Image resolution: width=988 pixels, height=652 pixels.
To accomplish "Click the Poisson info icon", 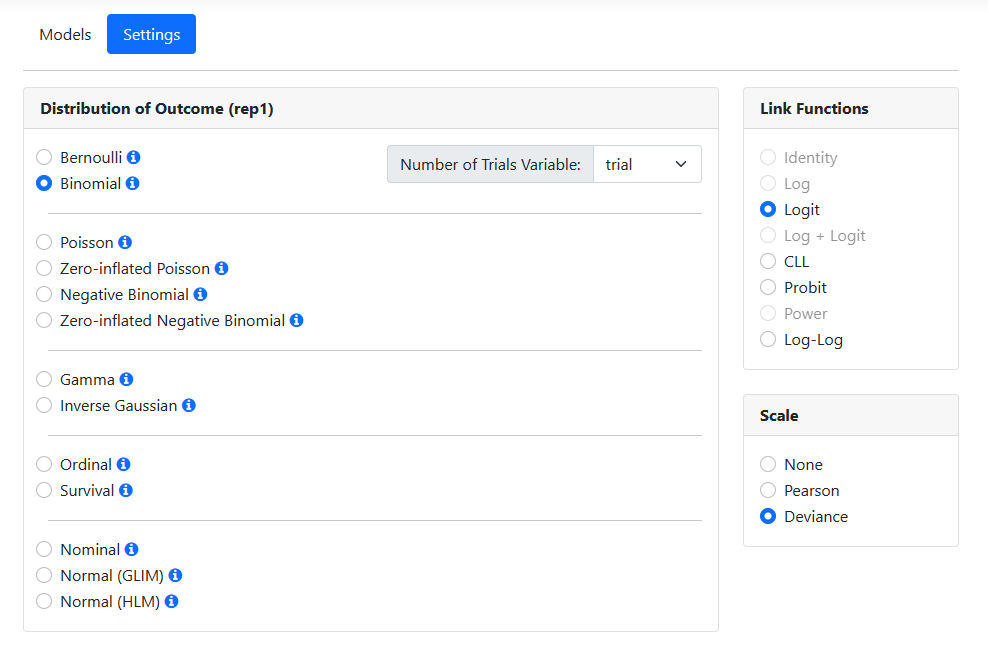I will pyautogui.click(x=125, y=243).
